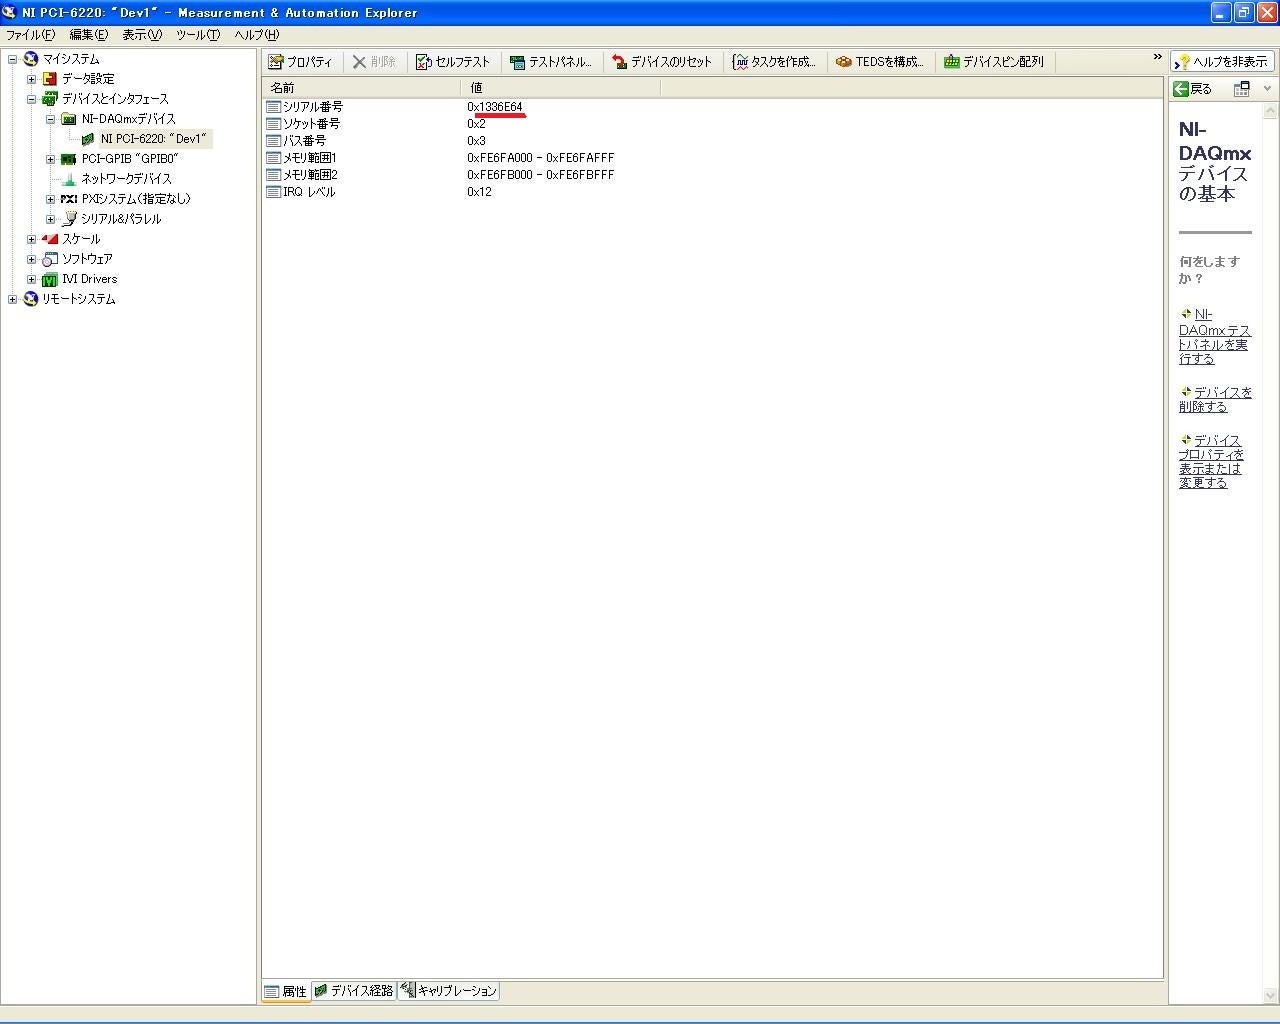Show more toolbar items via chevron

click(x=1157, y=57)
